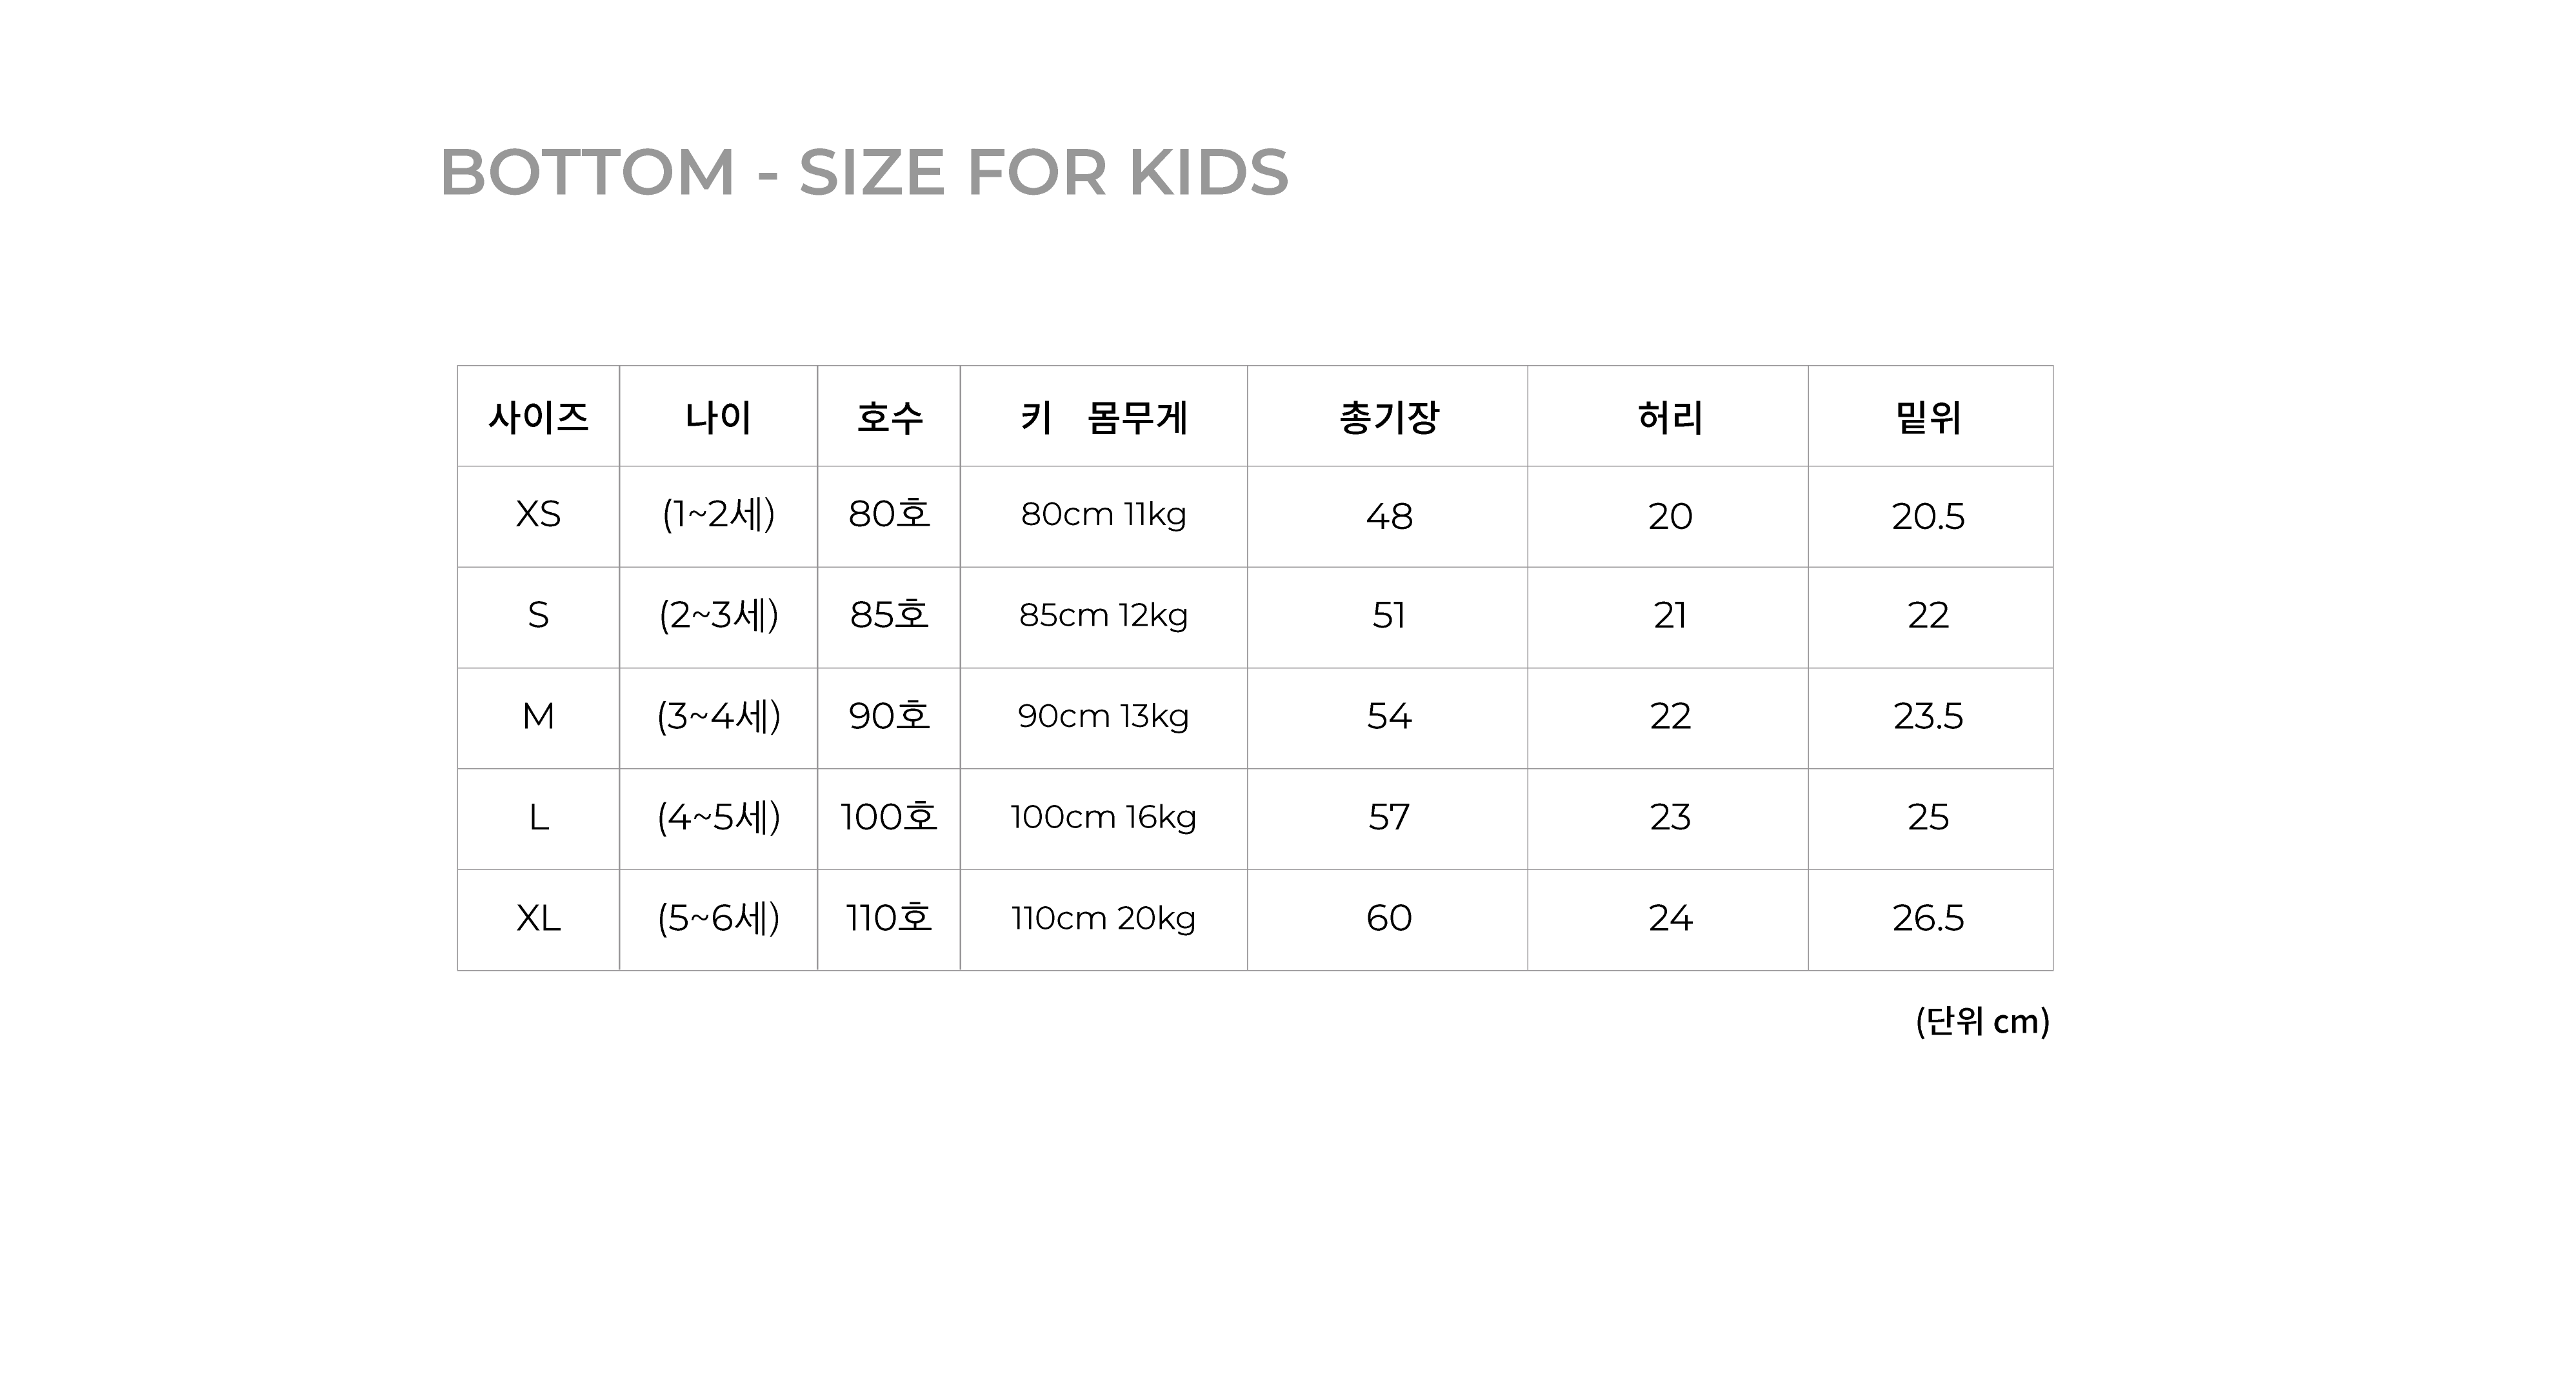Click the (단위 cm) unit note

click(x=1982, y=1021)
